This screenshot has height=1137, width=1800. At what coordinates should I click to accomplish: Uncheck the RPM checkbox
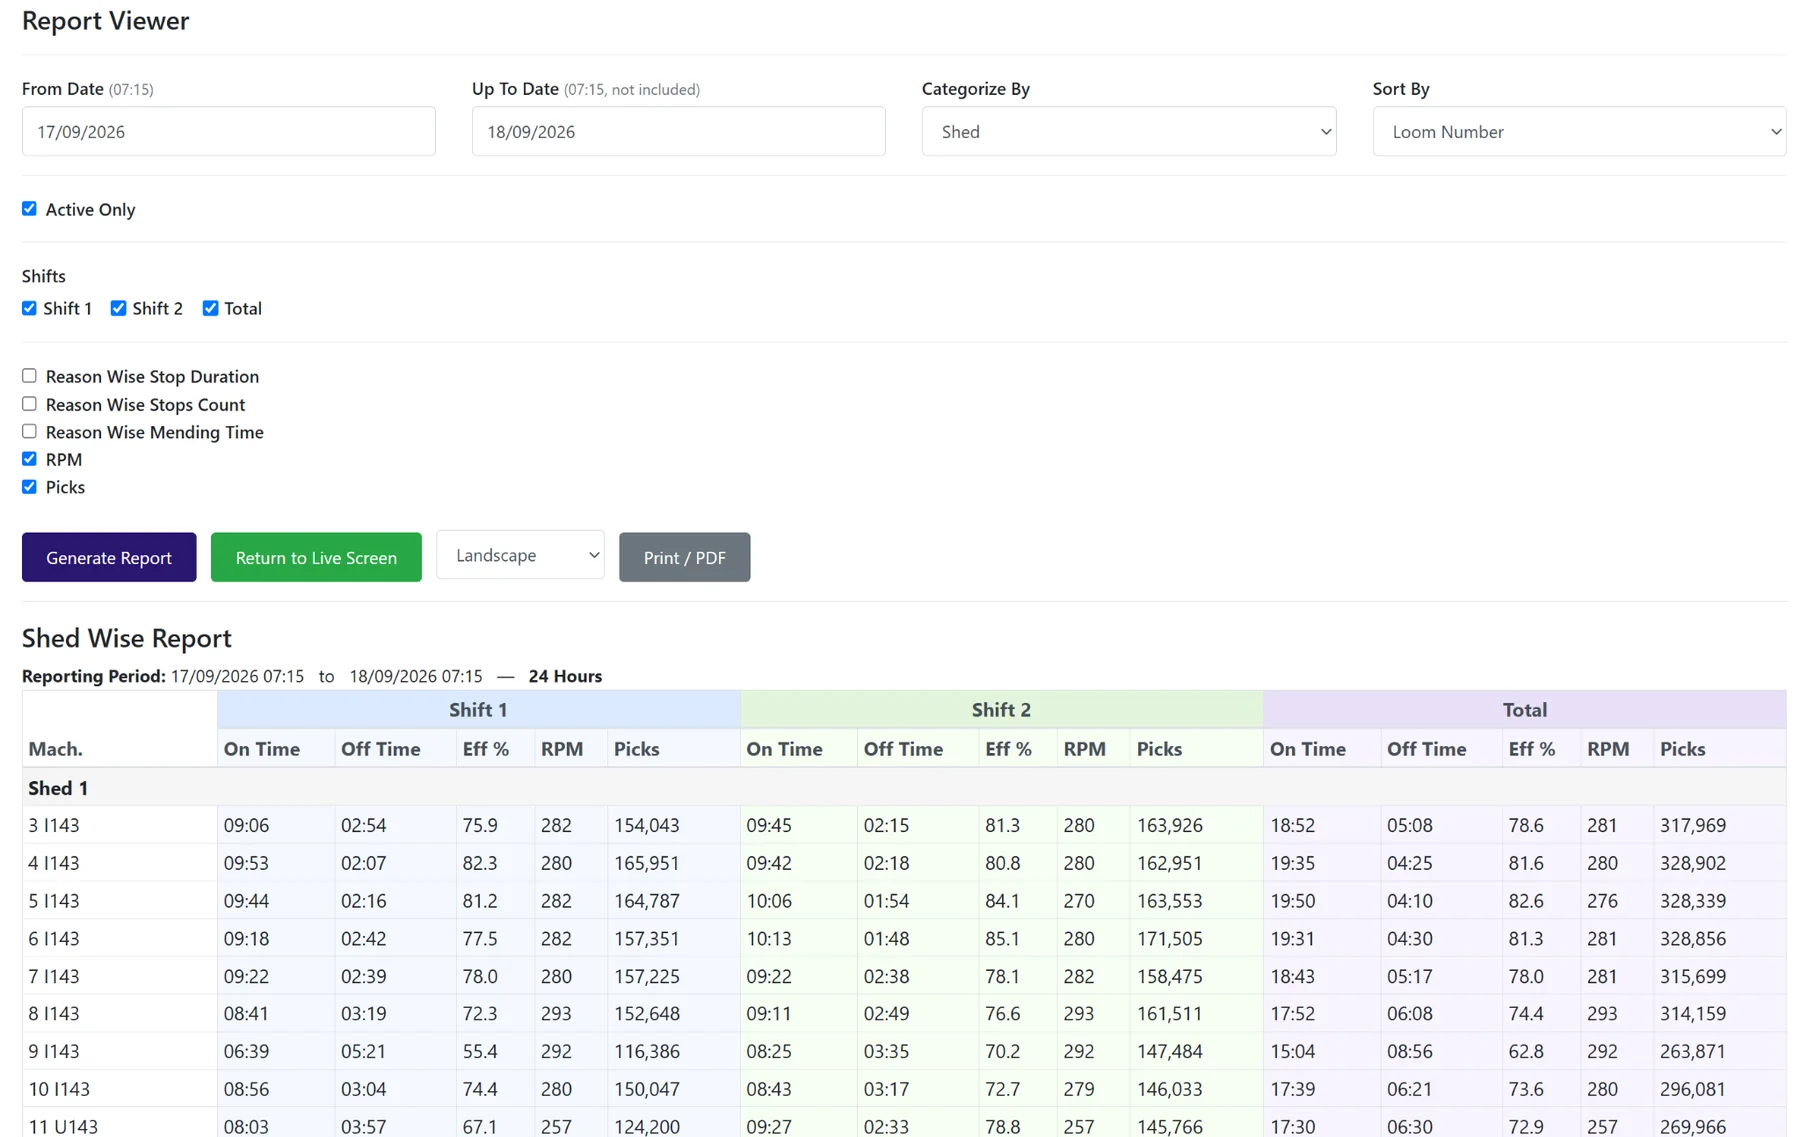(x=29, y=459)
